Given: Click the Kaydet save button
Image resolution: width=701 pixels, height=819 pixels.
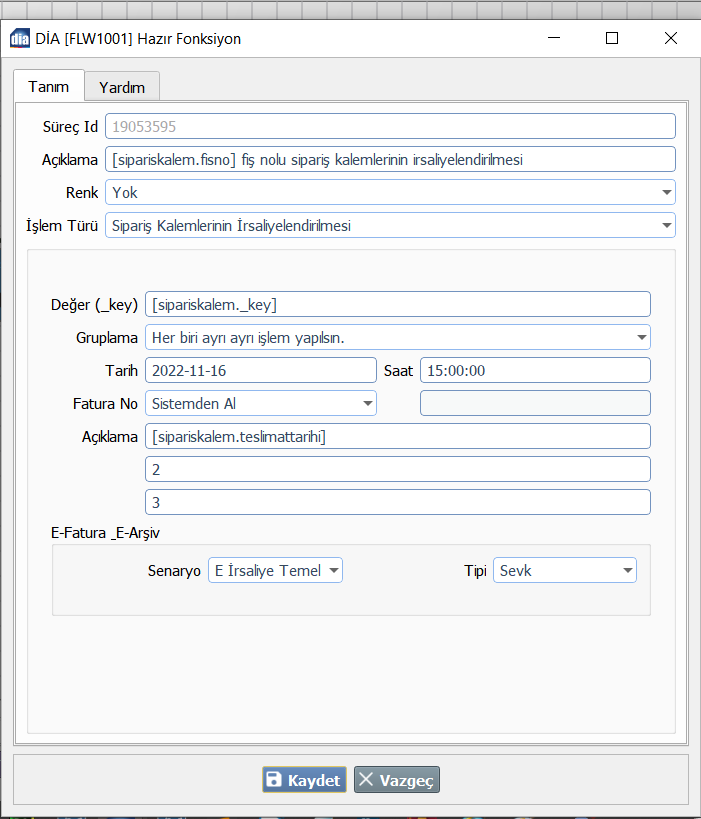Looking at the screenshot, I should coord(304,780).
